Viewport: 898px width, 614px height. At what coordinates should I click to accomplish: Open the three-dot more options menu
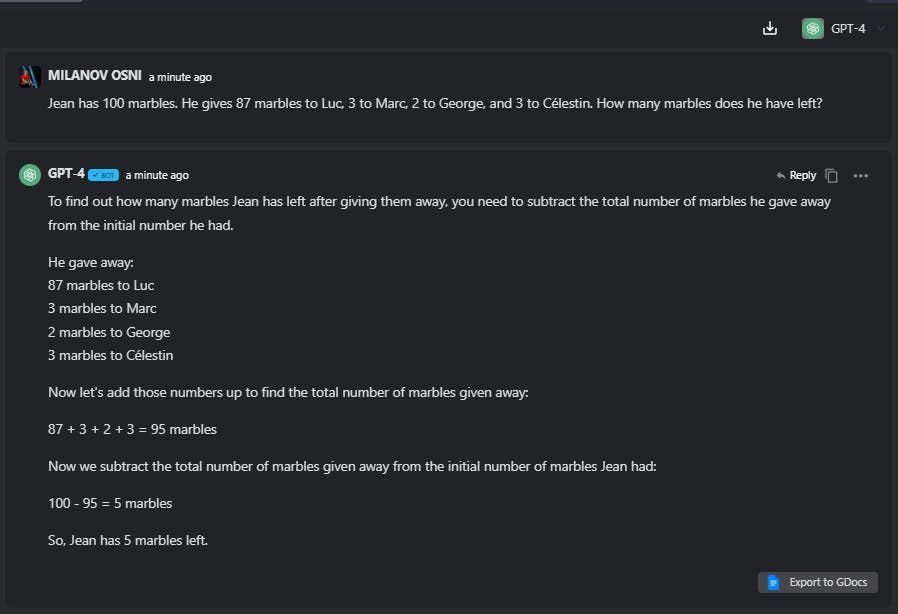click(x=860, y=175)
